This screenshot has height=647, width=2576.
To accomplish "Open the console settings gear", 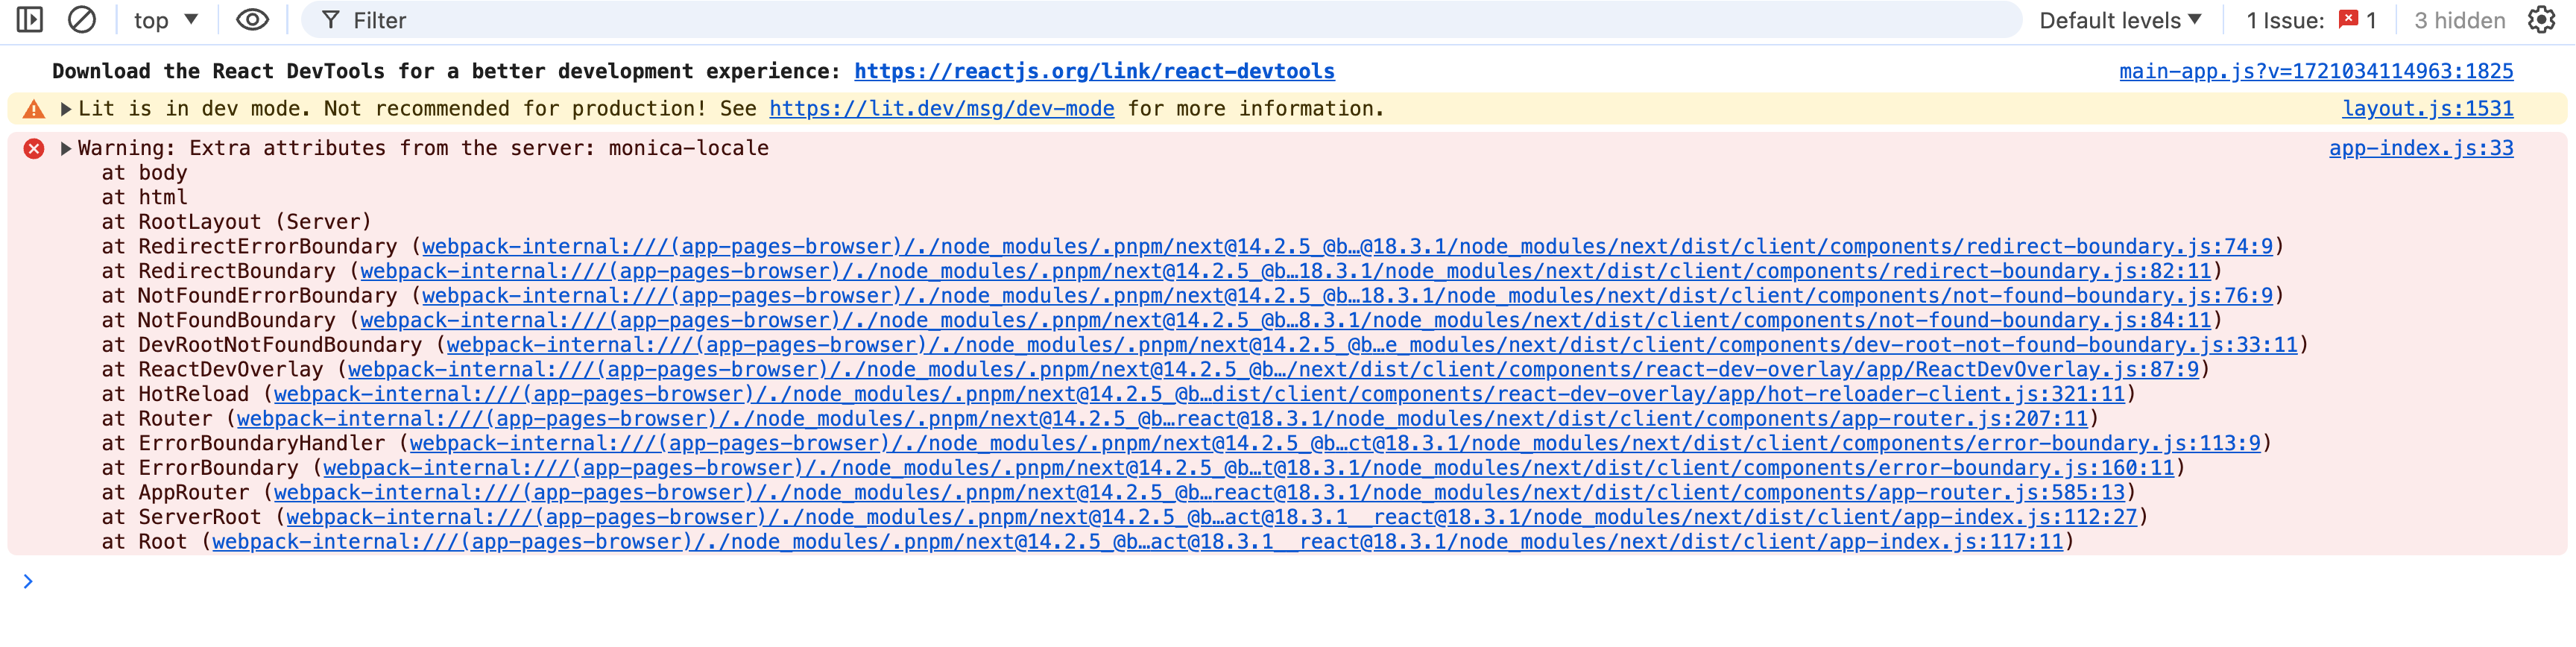I will (x=2540, y=20).
